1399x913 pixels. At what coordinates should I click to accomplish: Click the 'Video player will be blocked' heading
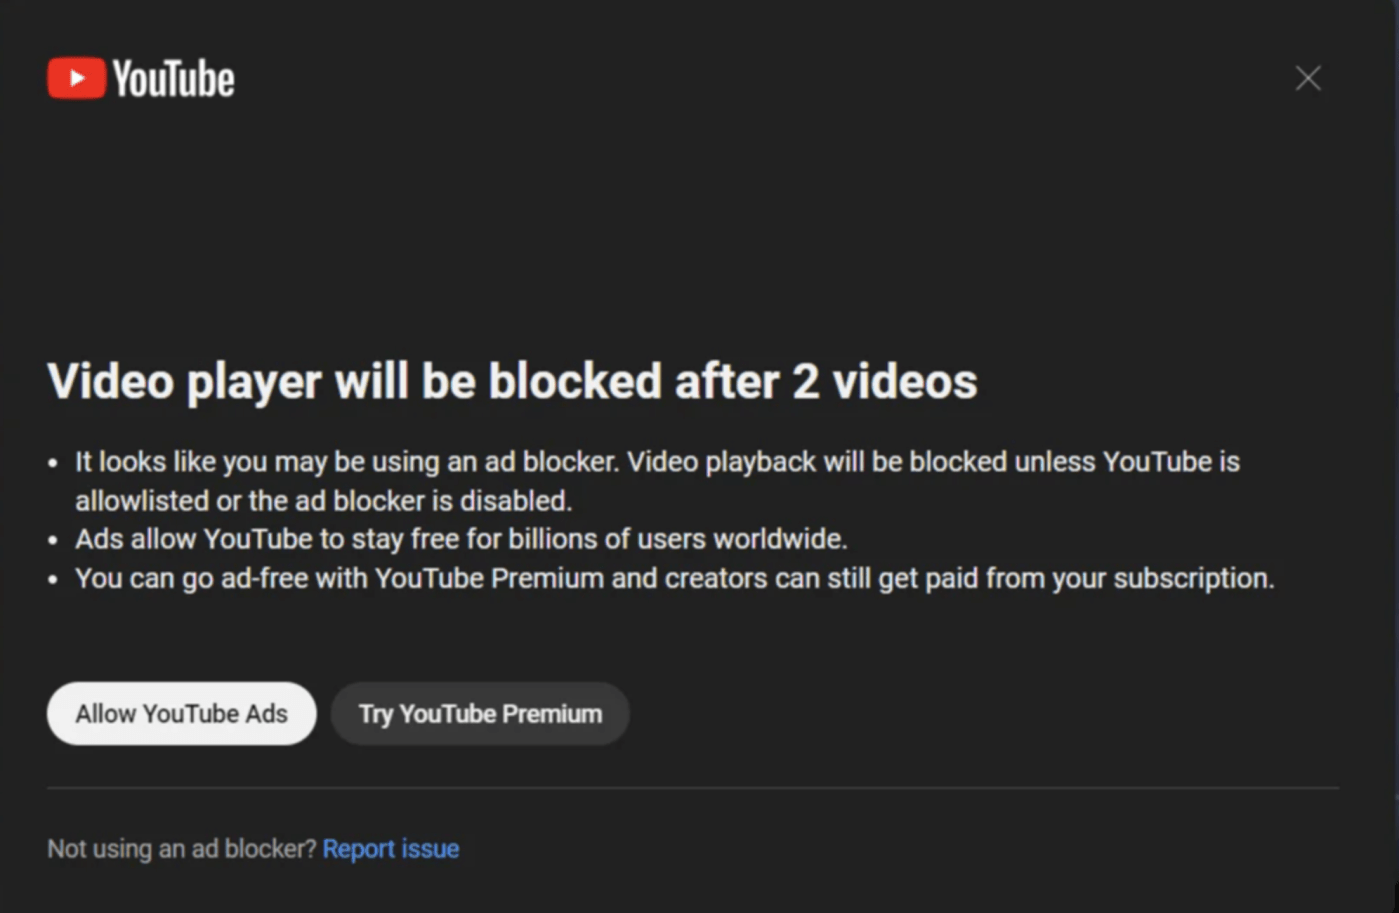coord(400,381)
